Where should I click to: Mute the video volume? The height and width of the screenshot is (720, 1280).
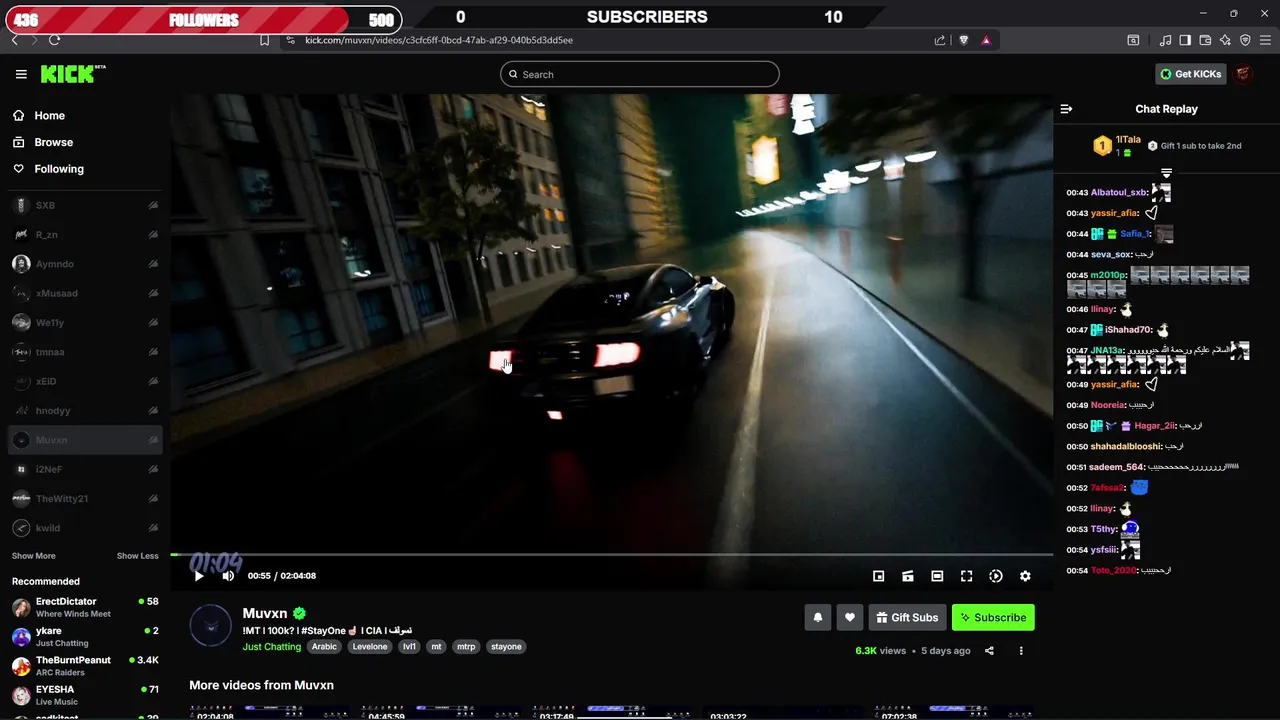(228, 576)
